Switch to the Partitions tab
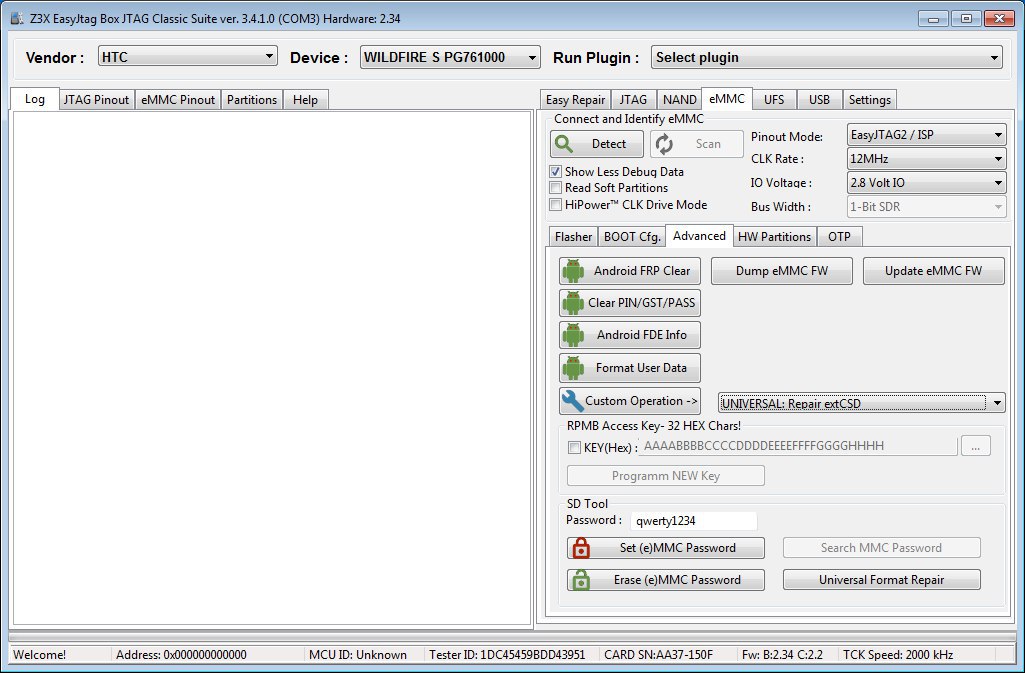This screenshot has width=1025, height=673. [252, 100]
